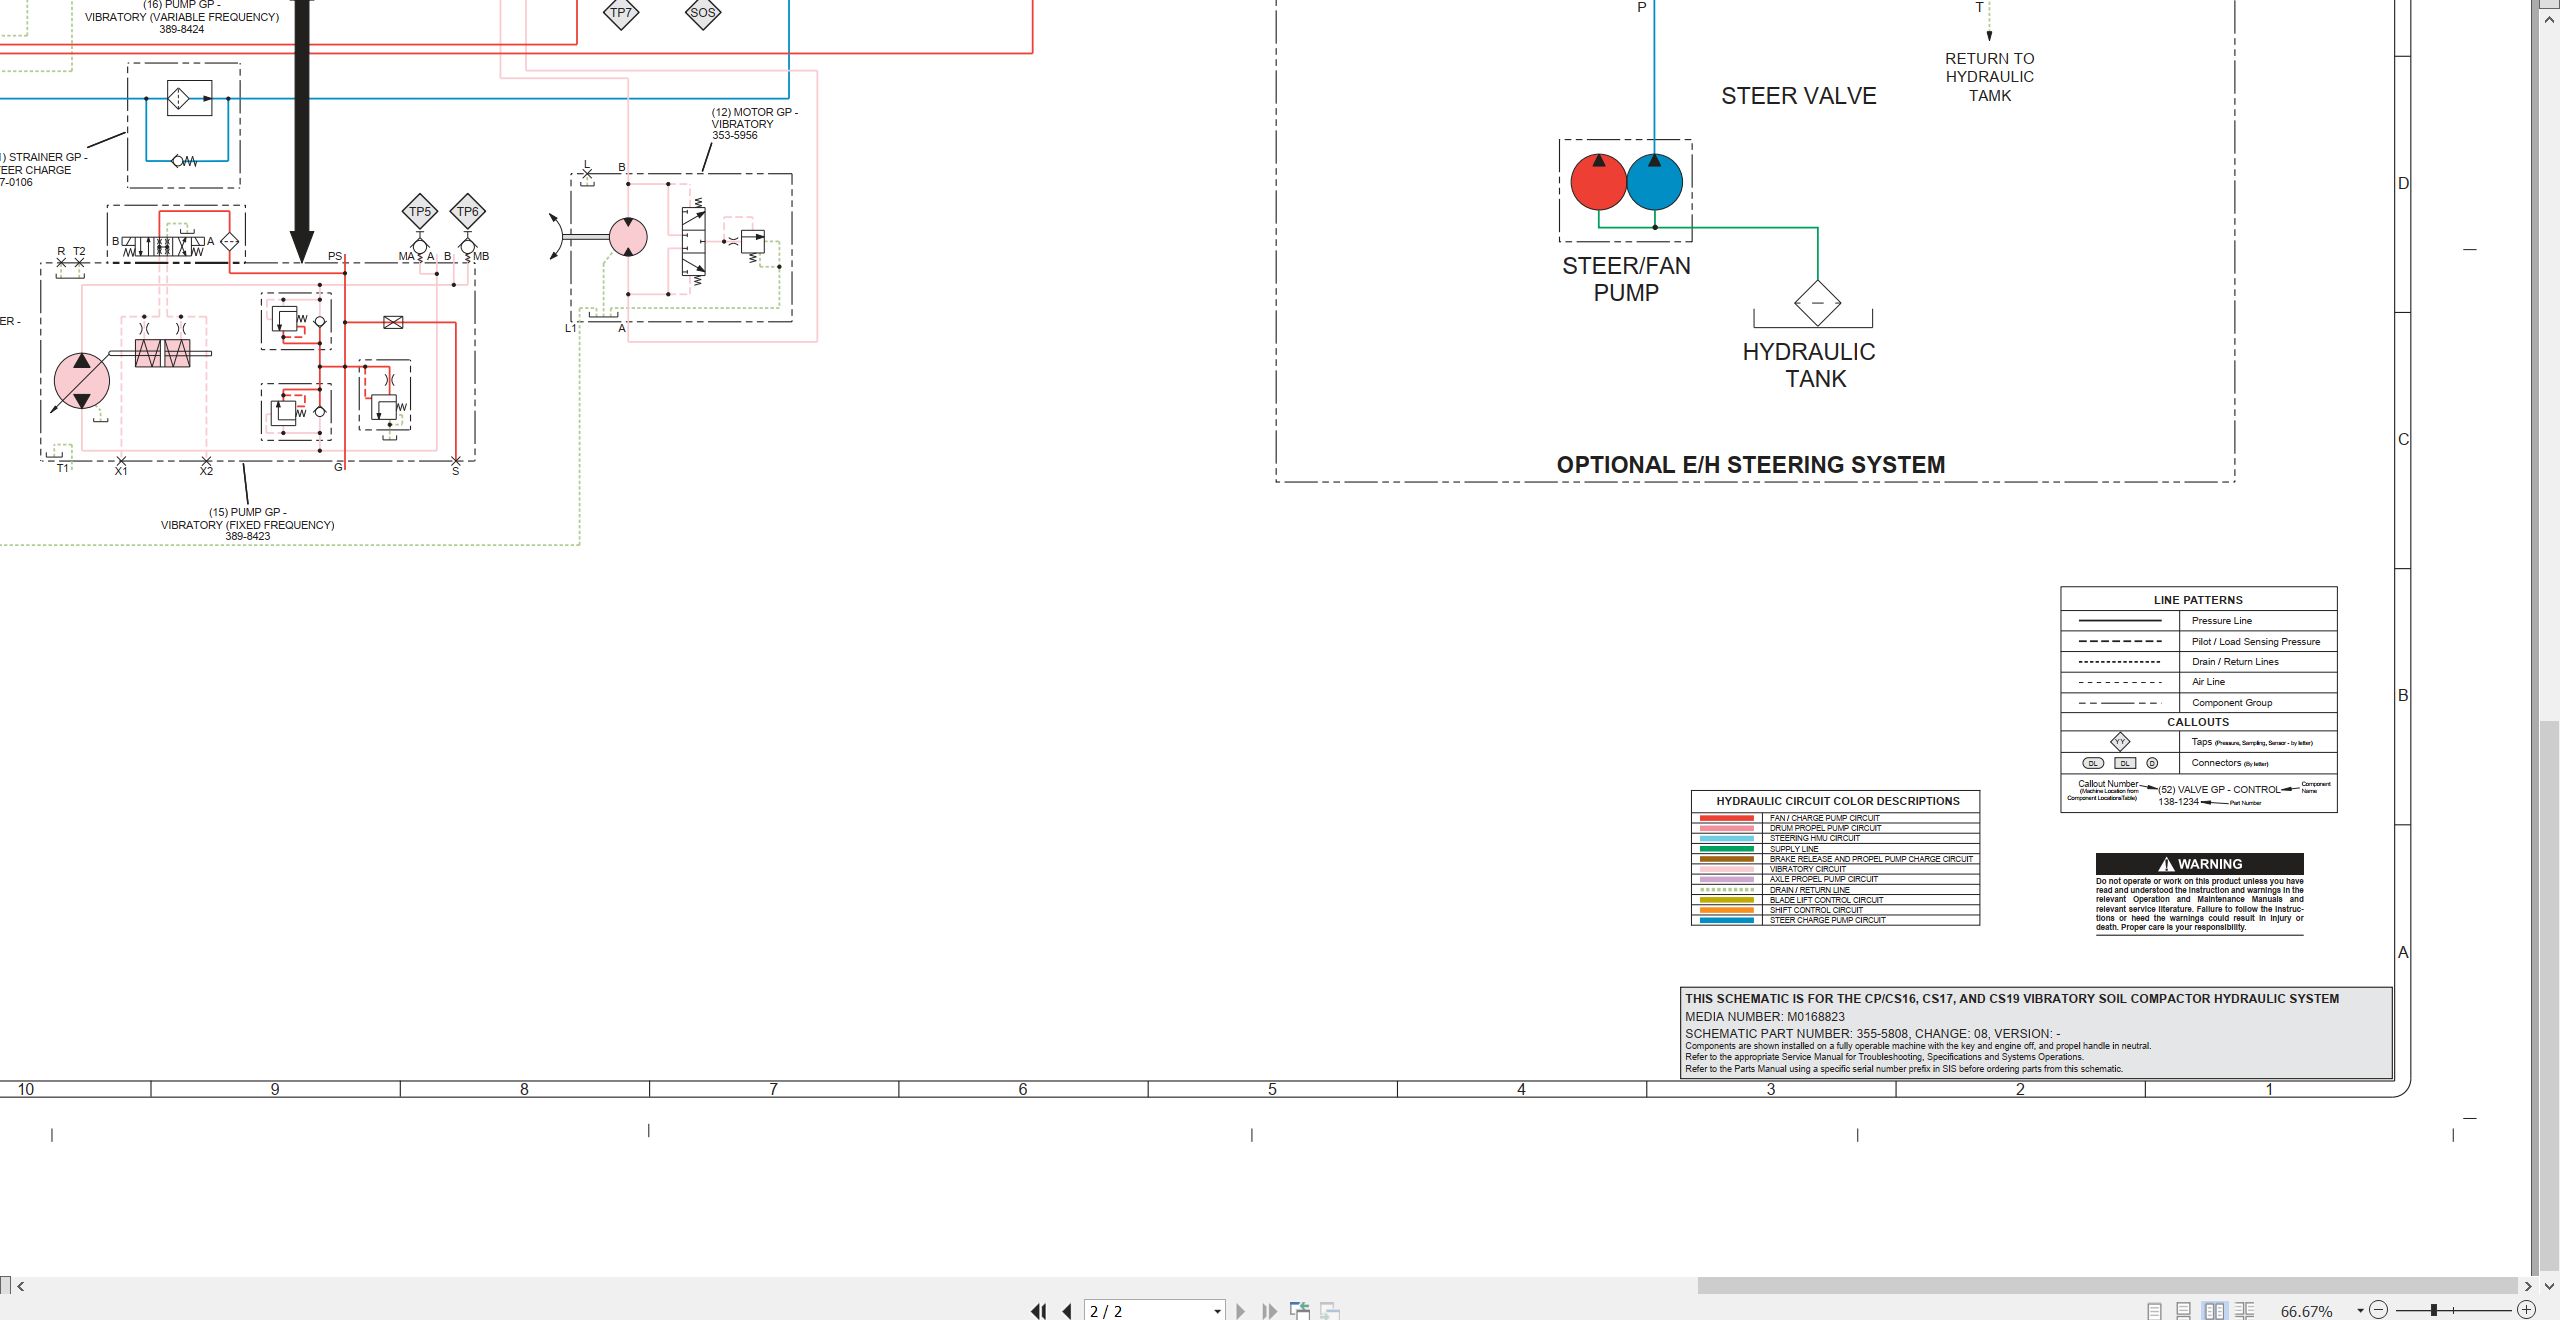Click the horizontal scrollbar thumb
The width and height of the screenshot is (2560, 1320).
[2107, 1286]
